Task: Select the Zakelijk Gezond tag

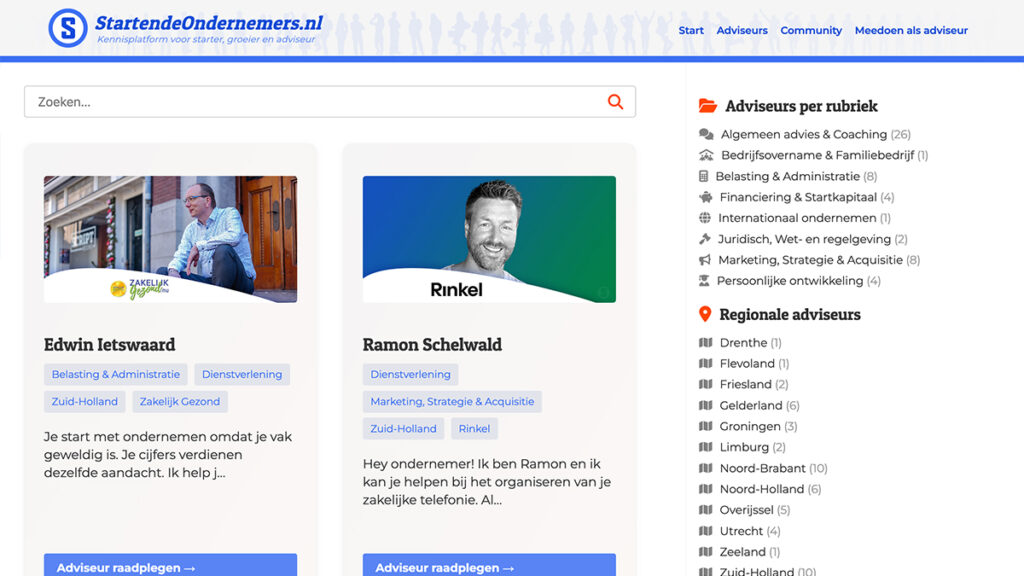Action: pos(180,402)
